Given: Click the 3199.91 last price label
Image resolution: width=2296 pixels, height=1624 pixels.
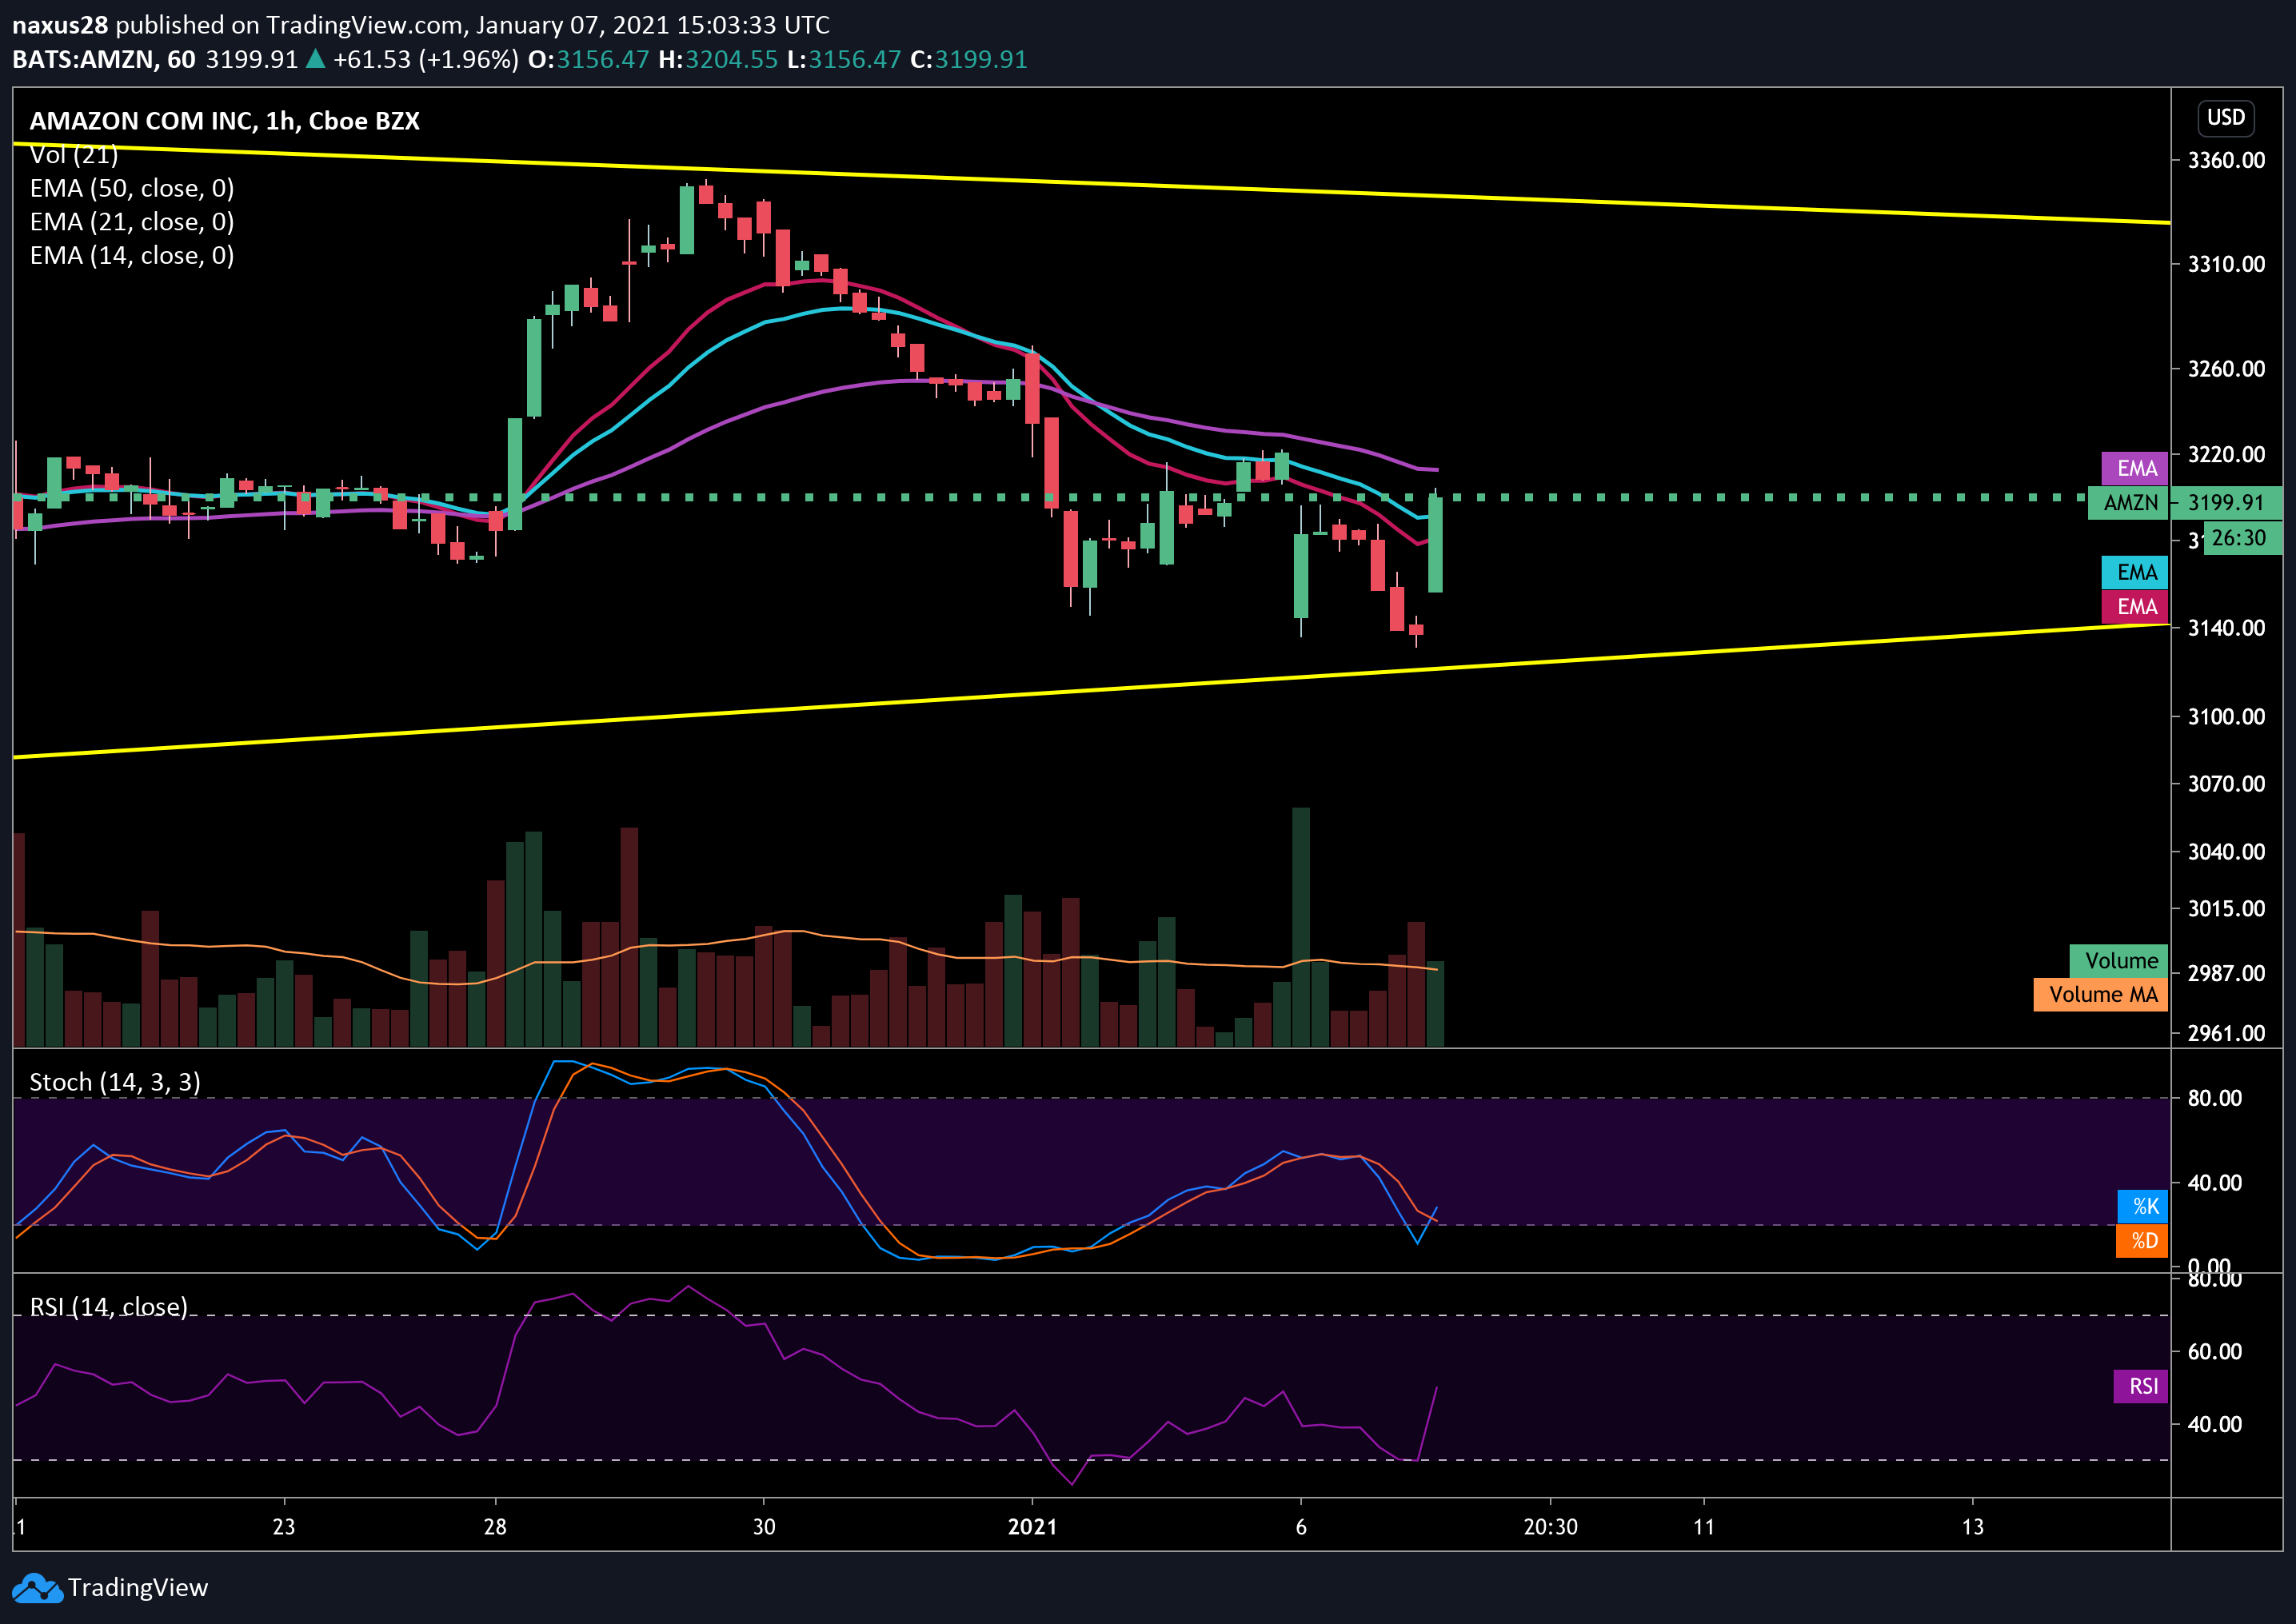Looking at the screenshot, I should click(2226, 503).
